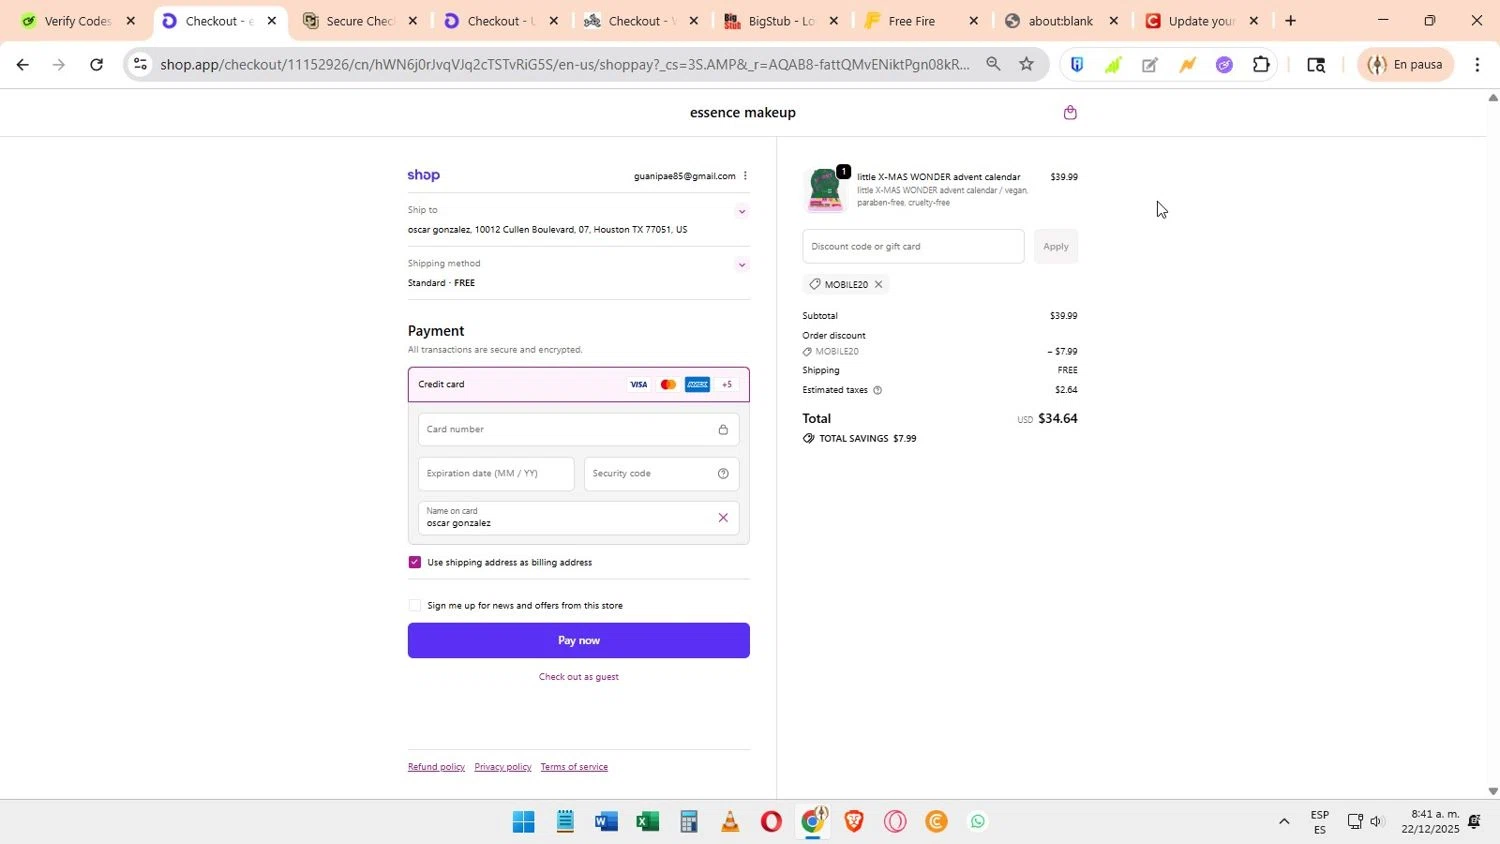Click the Card number input field

579,430
